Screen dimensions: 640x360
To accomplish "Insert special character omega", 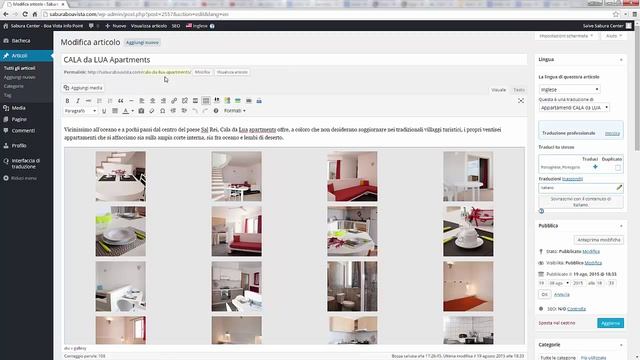I will (x=162, y=111).
